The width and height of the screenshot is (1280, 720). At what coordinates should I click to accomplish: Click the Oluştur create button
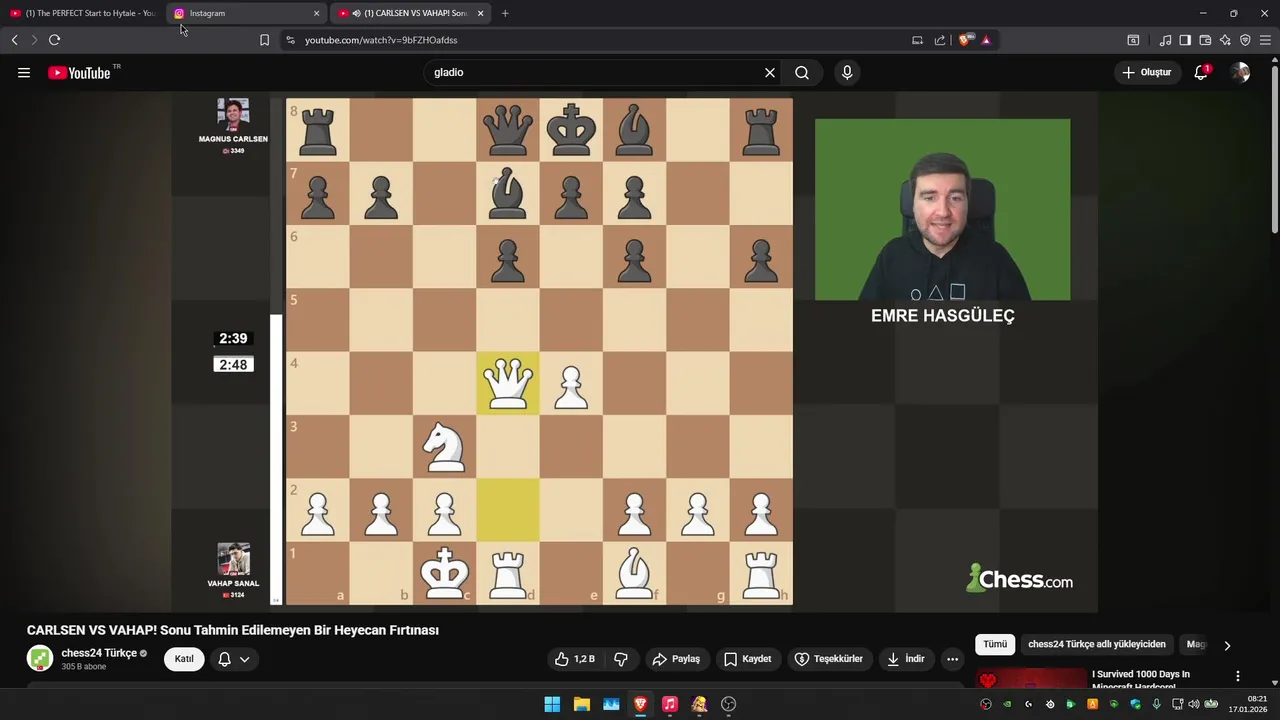[1146, 73]
